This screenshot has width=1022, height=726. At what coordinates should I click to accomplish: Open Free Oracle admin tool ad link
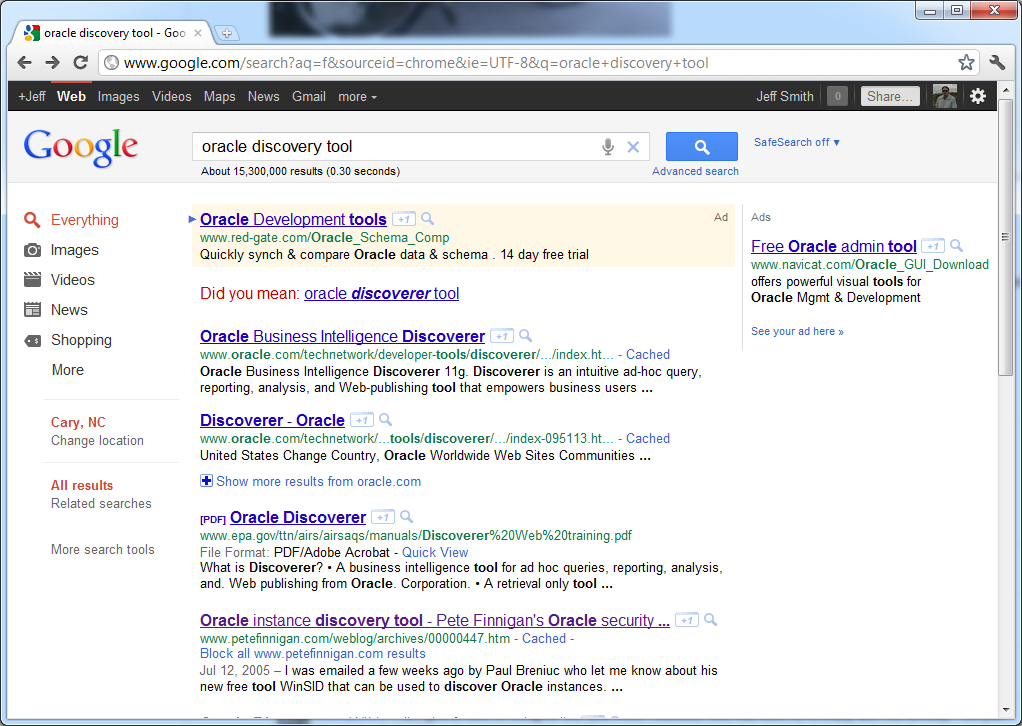click(x=834, y=246)
